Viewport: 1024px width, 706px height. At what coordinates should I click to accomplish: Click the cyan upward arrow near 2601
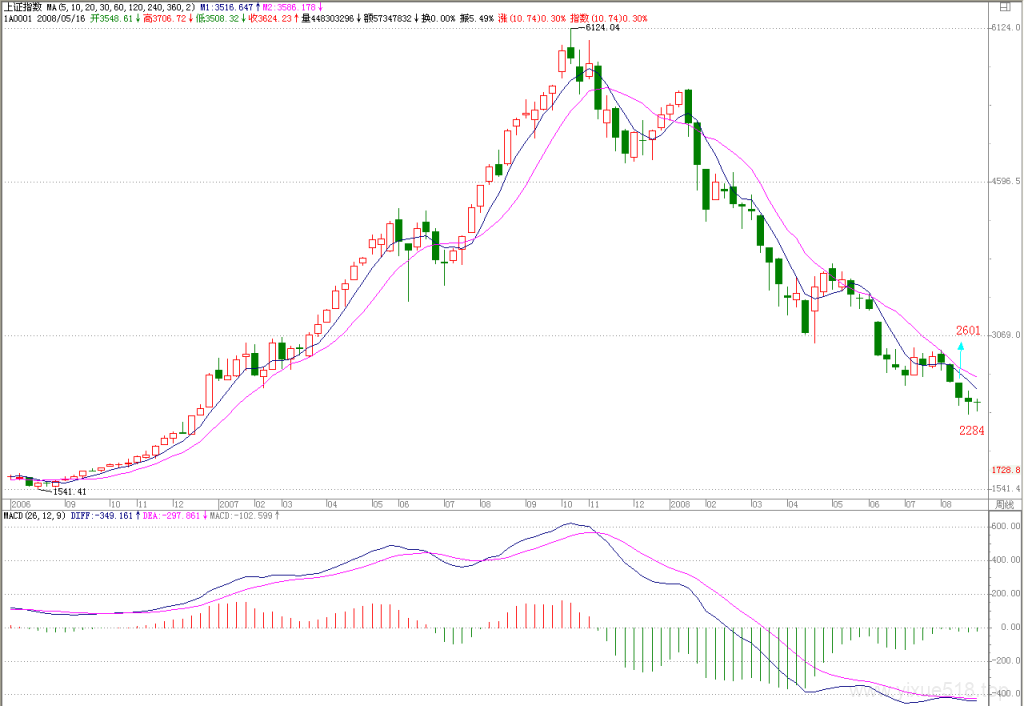click(x=960, y=355)
